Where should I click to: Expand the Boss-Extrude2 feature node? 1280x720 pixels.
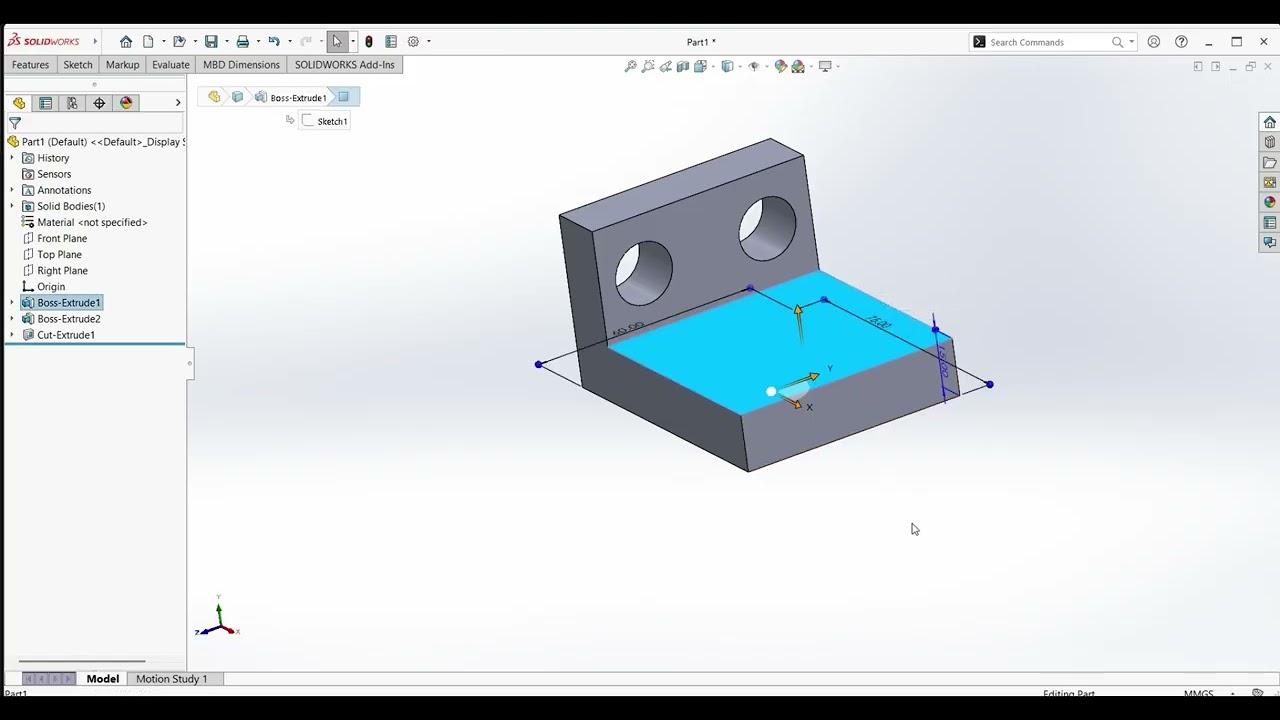pyautogui.click(x=12, y=319)
